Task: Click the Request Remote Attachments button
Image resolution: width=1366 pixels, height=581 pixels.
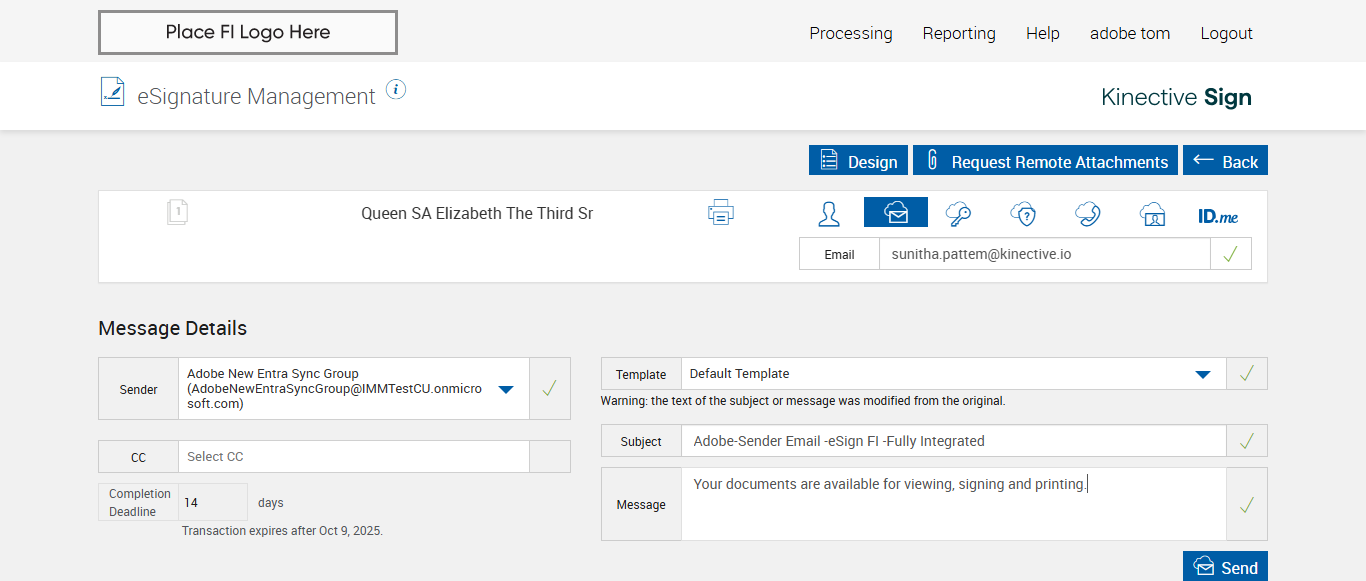Action: [1047, 161]
